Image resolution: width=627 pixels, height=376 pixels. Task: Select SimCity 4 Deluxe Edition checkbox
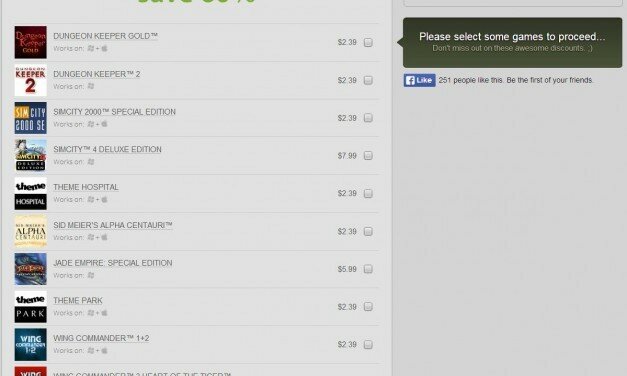(x=368, y=156)
